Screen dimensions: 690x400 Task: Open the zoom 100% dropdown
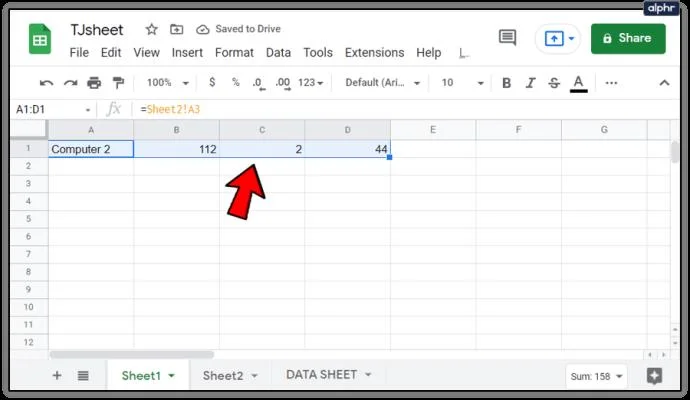tap(168, 83)
